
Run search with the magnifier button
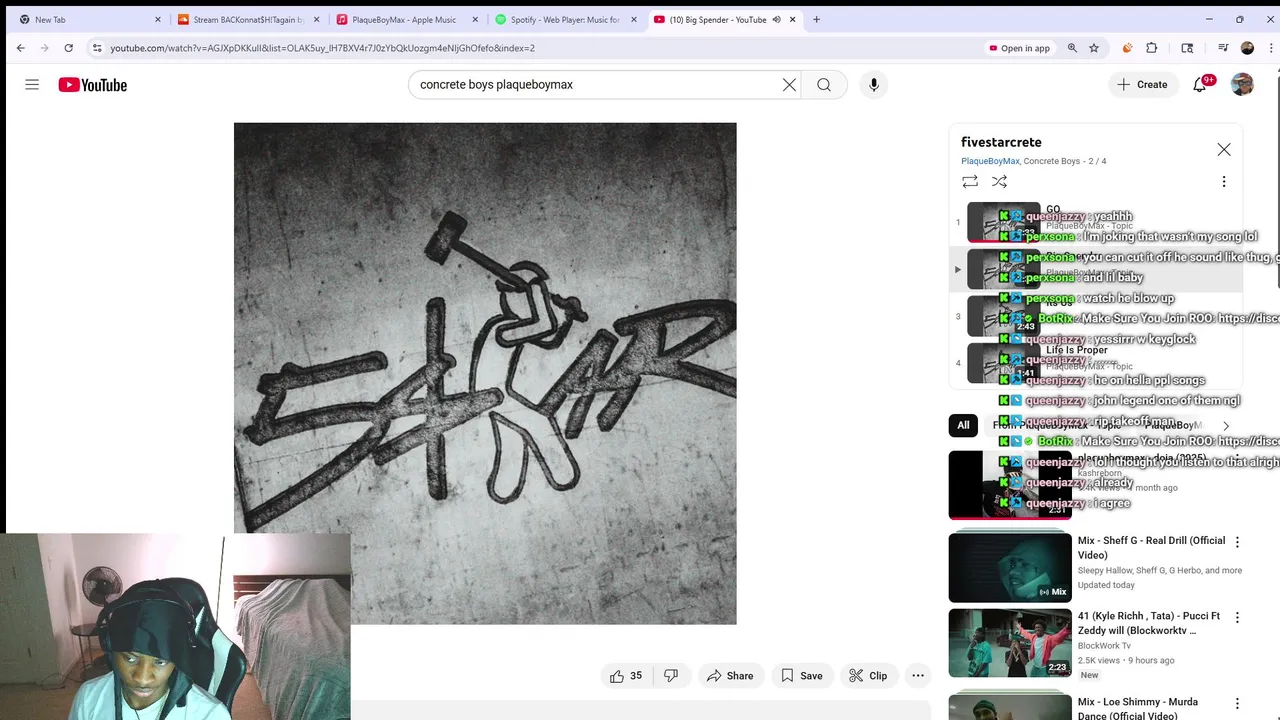(824, 85)
